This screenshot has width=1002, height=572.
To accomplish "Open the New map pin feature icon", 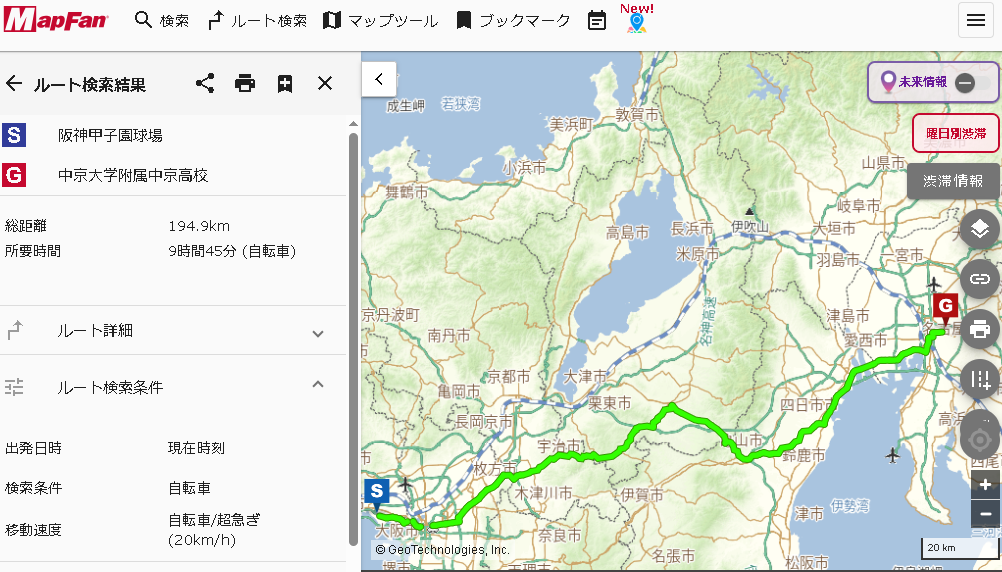I will 636,20.
